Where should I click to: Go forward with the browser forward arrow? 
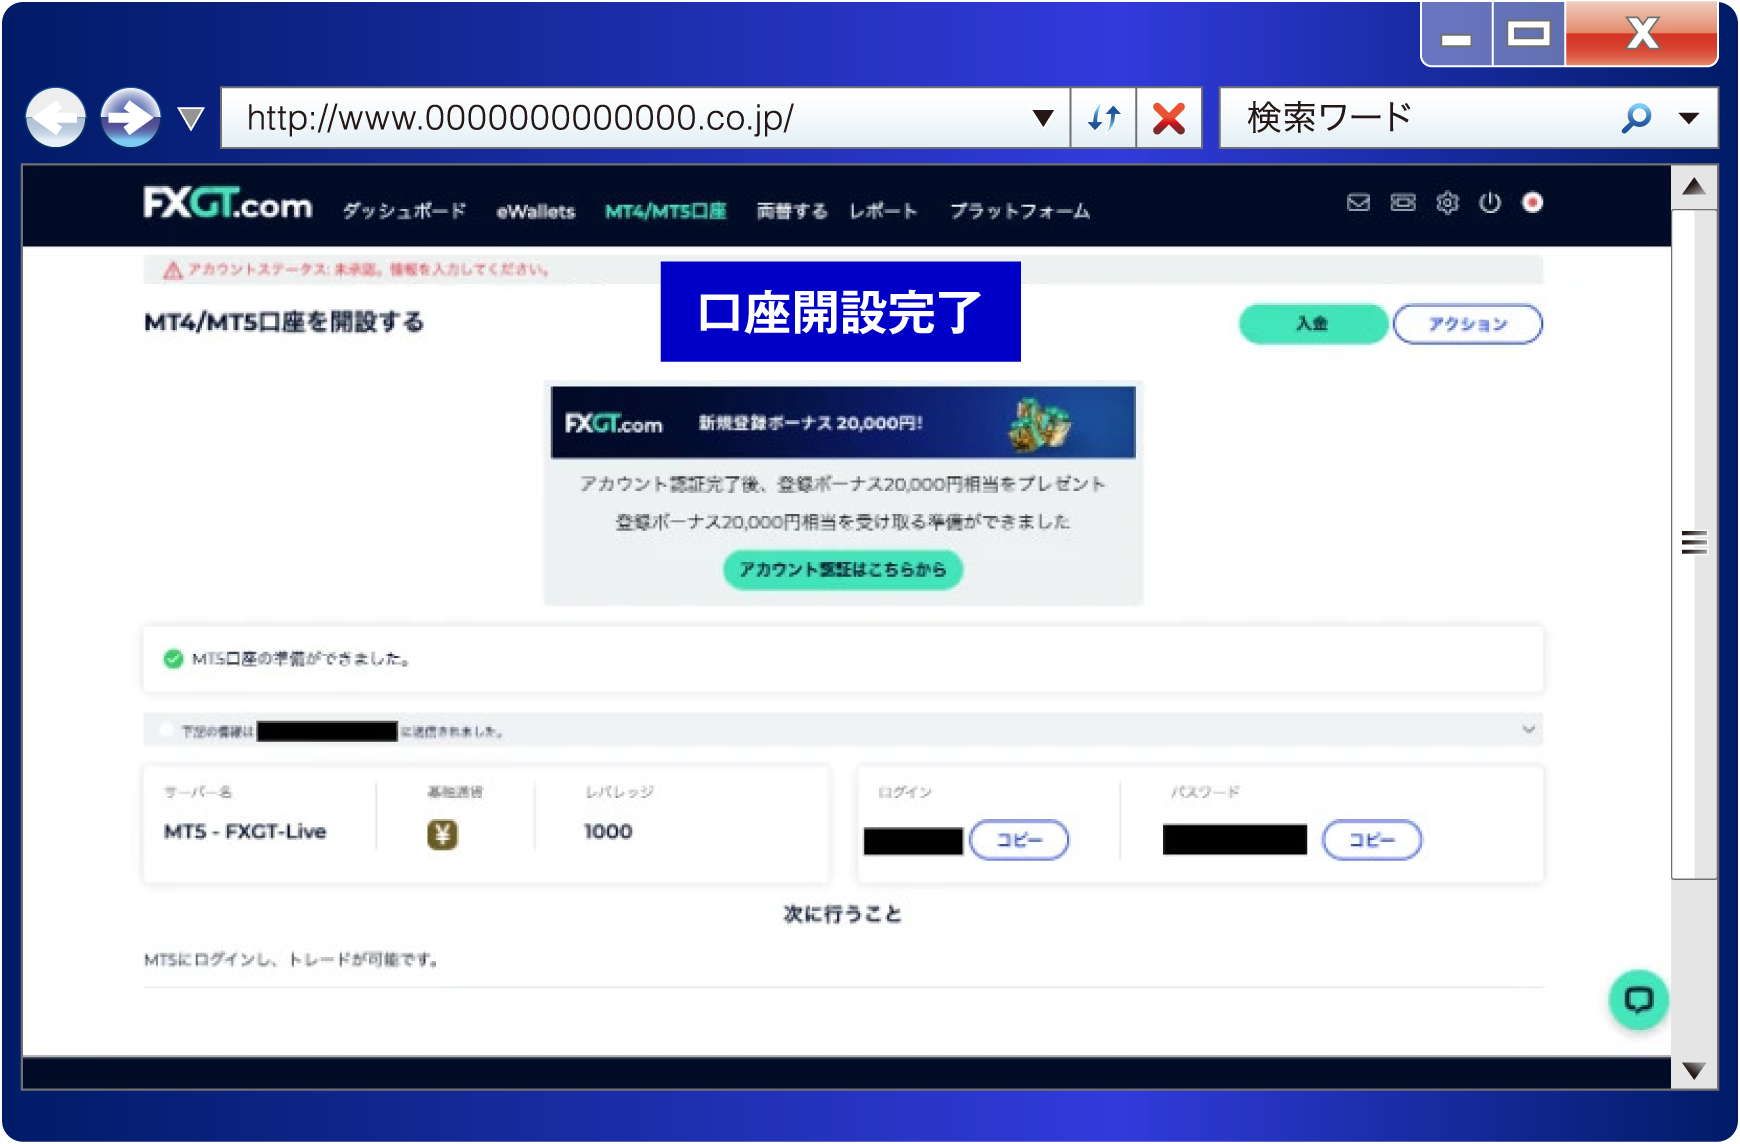point(130,118)
